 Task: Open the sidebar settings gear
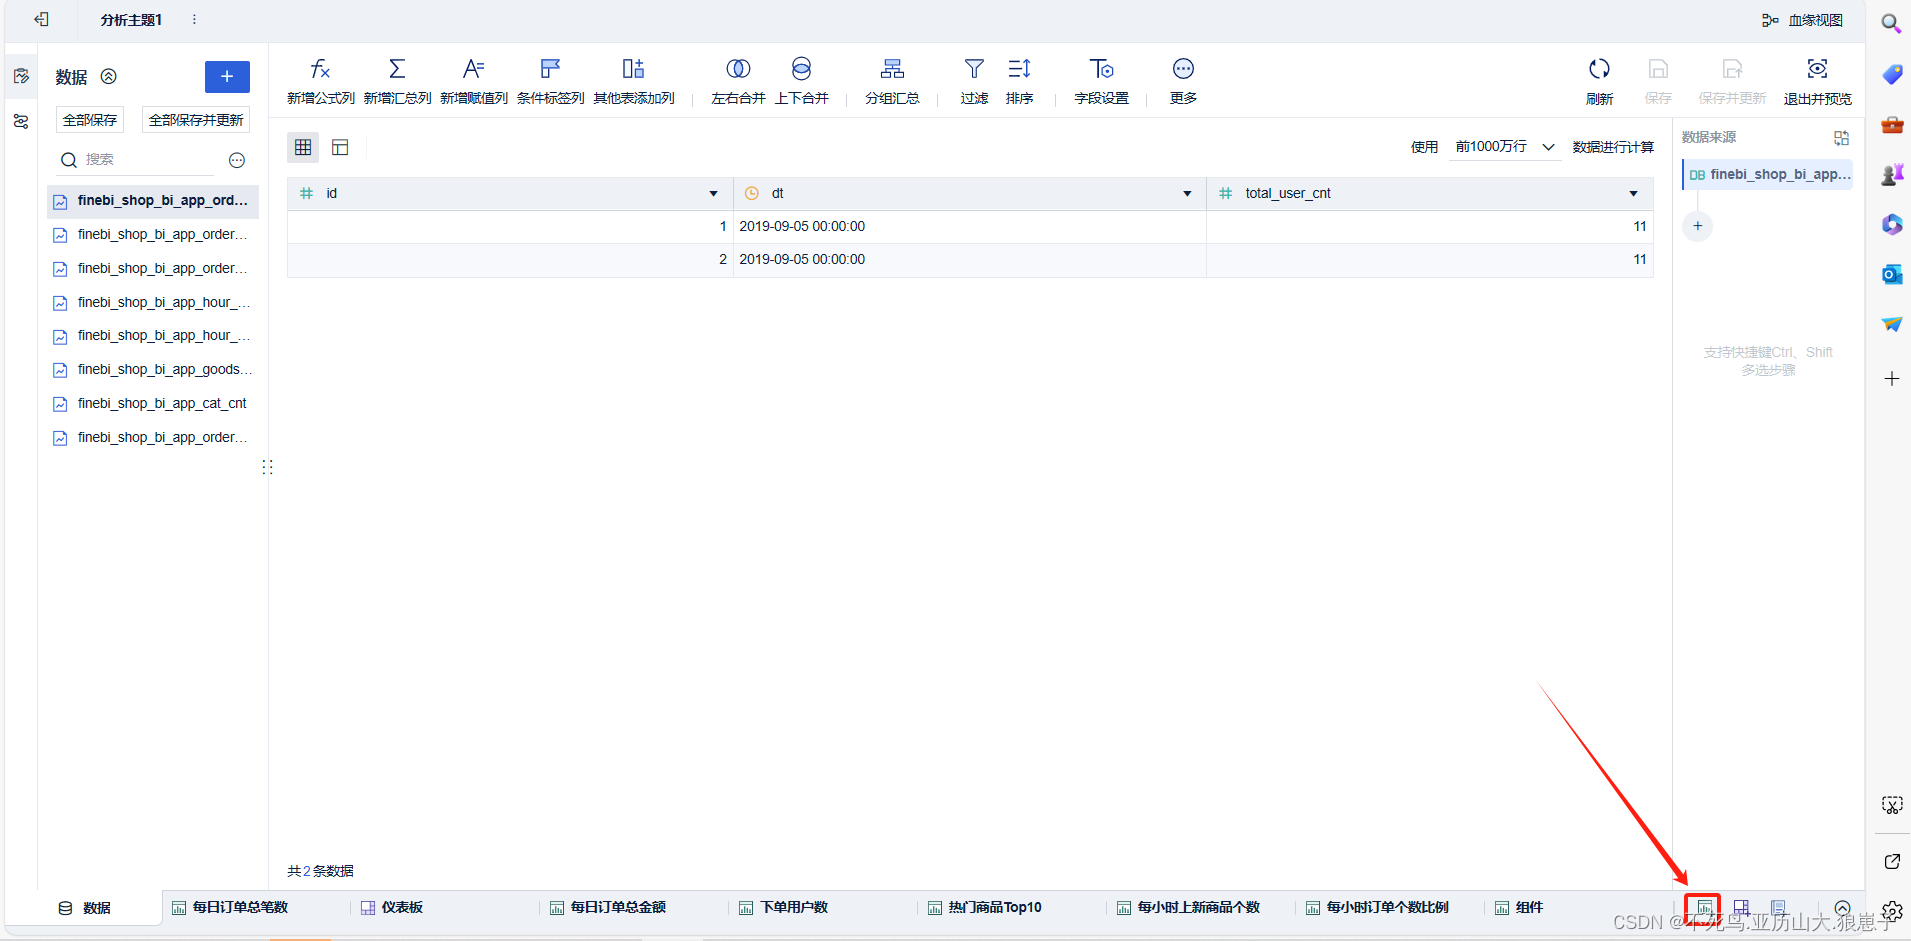pyautogui.click(x=1892, y=911)
